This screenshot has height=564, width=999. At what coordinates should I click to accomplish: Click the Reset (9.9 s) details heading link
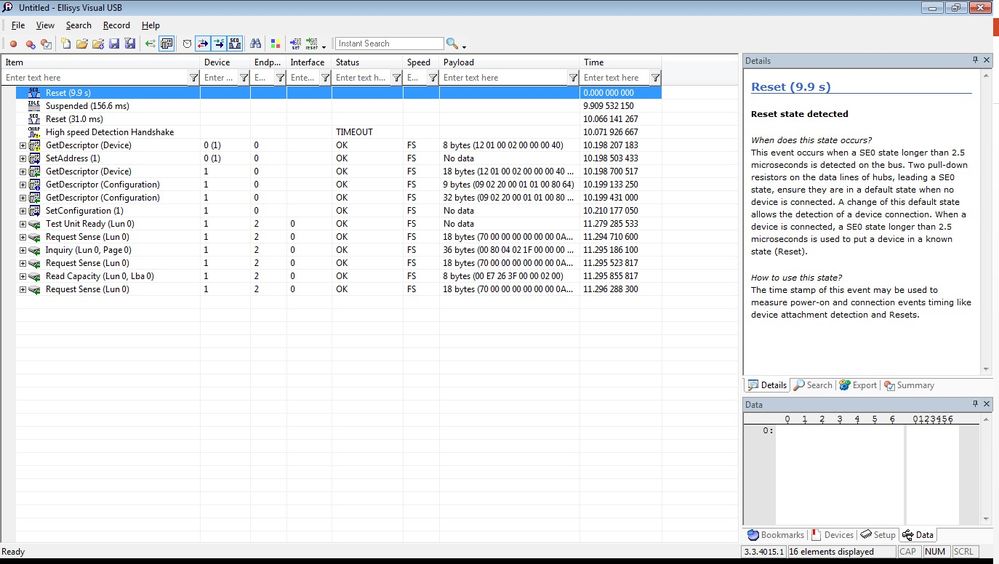click(x=791, y=87)
